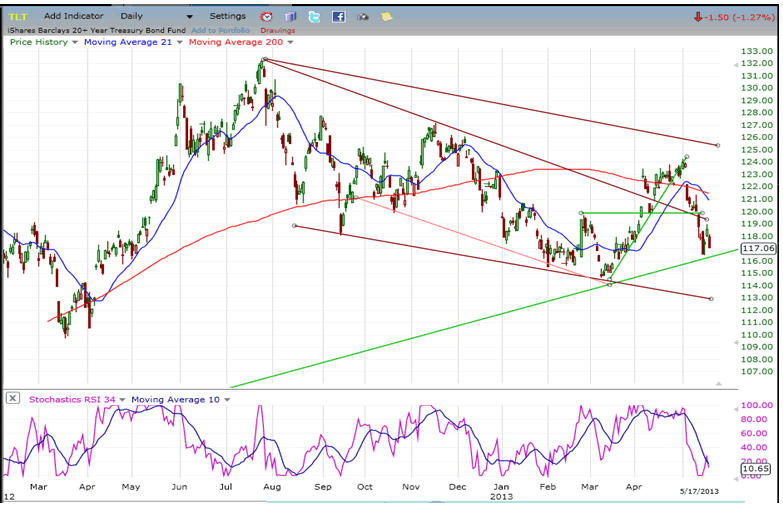783x513 pixels.
Task: Click the camera snapshot icon
Action: pos(362,17)
